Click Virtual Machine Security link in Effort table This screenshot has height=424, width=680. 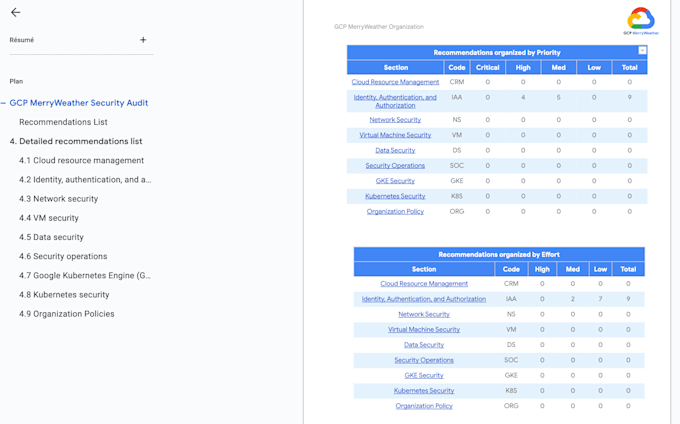(x=424, y=329)
